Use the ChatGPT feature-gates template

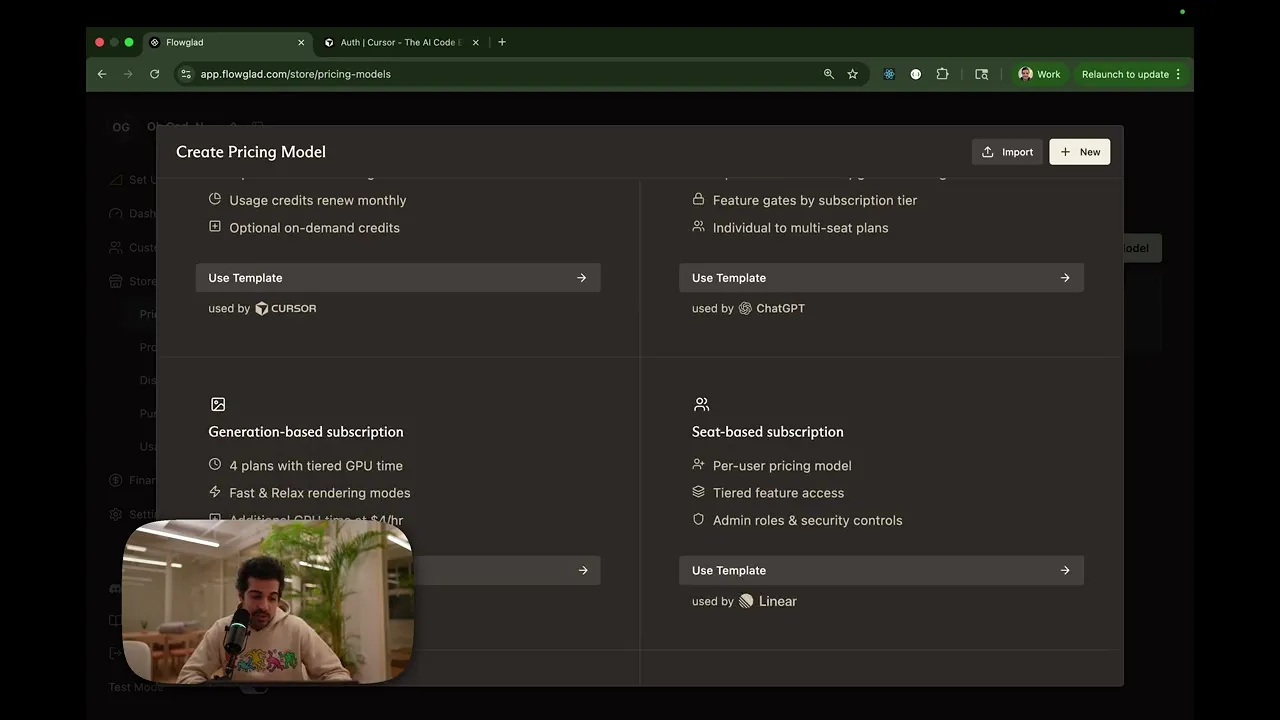(x=880, y=278)
